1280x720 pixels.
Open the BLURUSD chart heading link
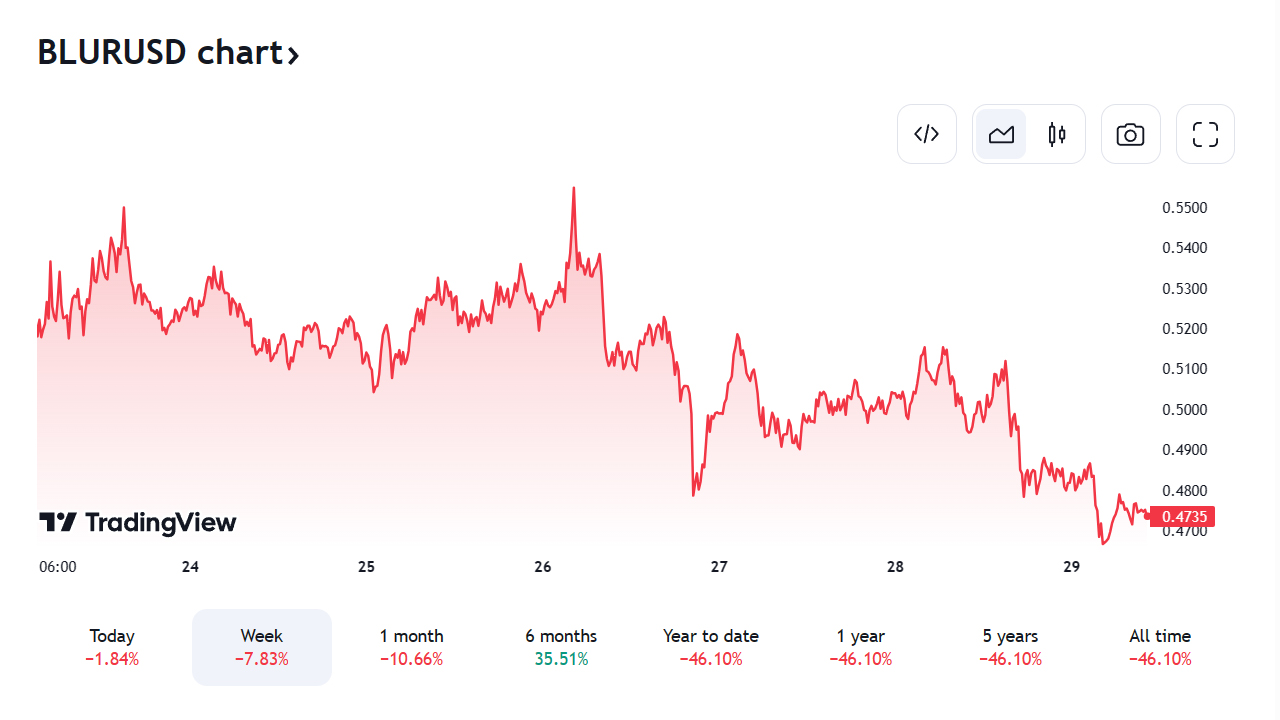tap(160, 52)
